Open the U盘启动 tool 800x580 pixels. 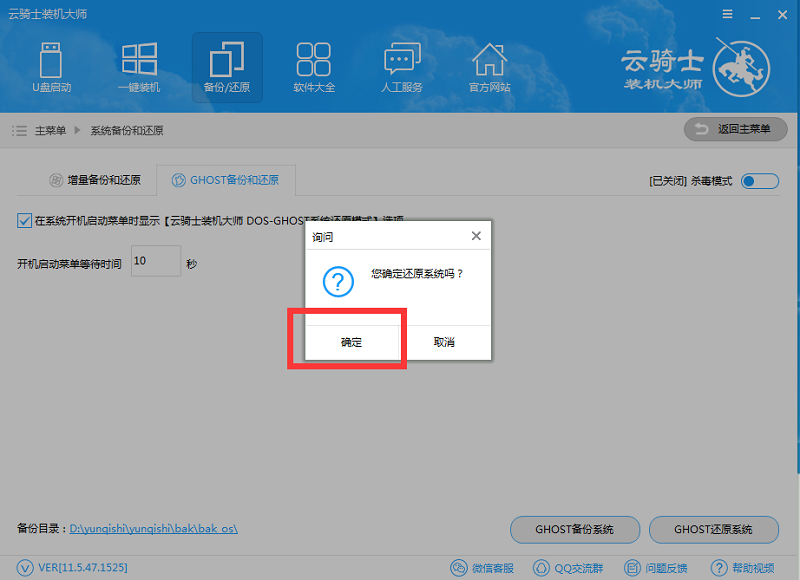click(x=52, y=67)
